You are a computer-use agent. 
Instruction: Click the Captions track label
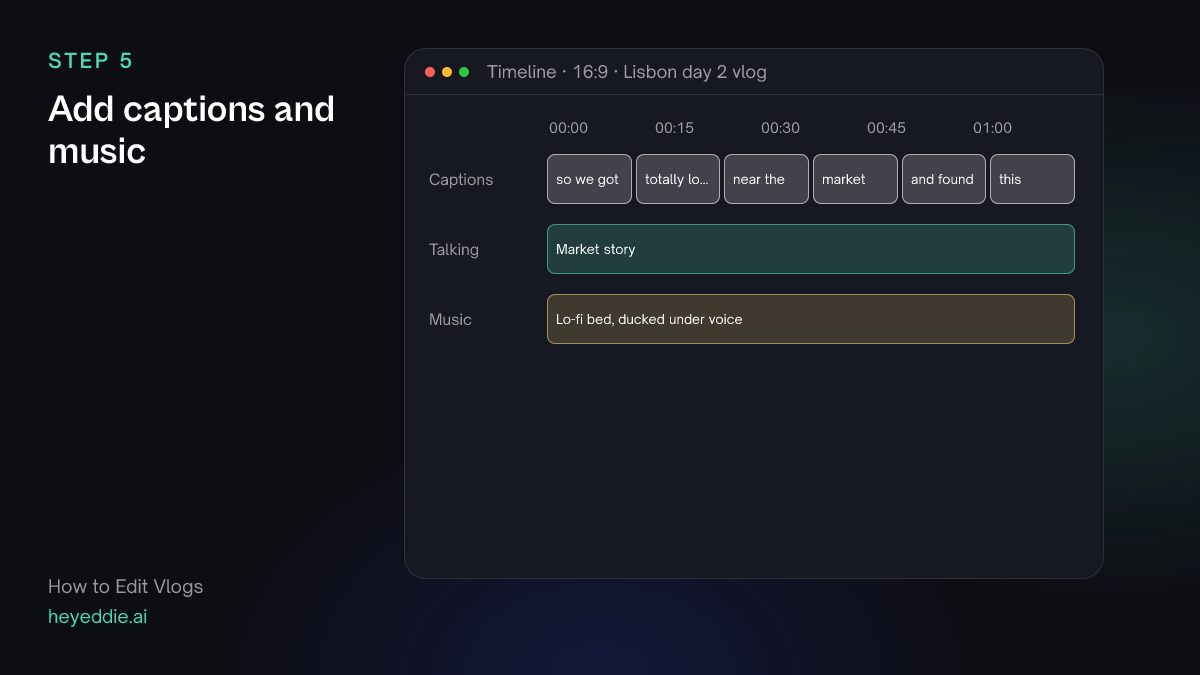point(461,180)
